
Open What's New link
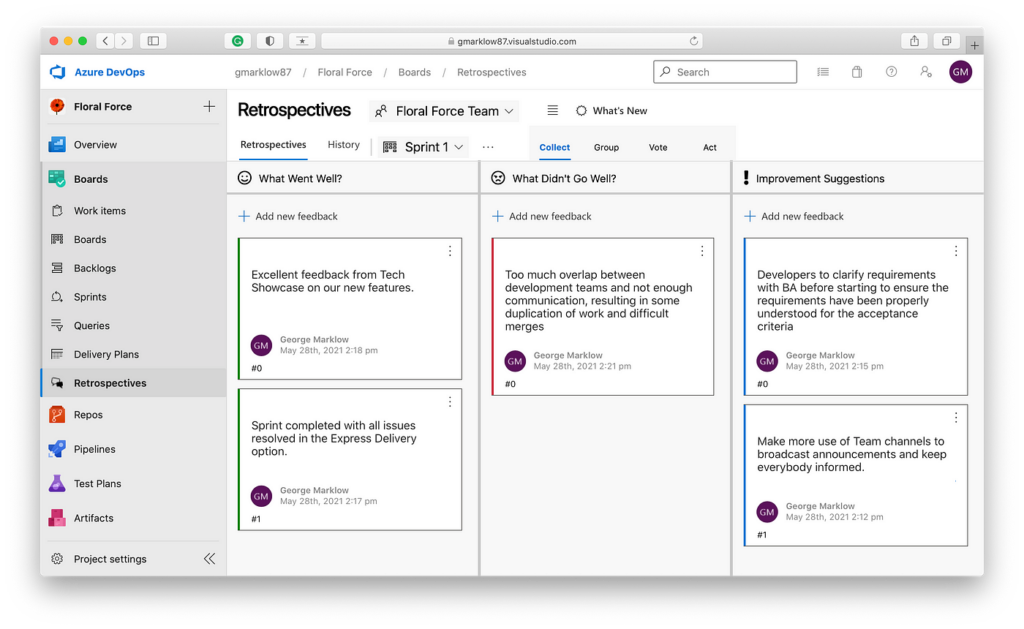click(611, 111)
